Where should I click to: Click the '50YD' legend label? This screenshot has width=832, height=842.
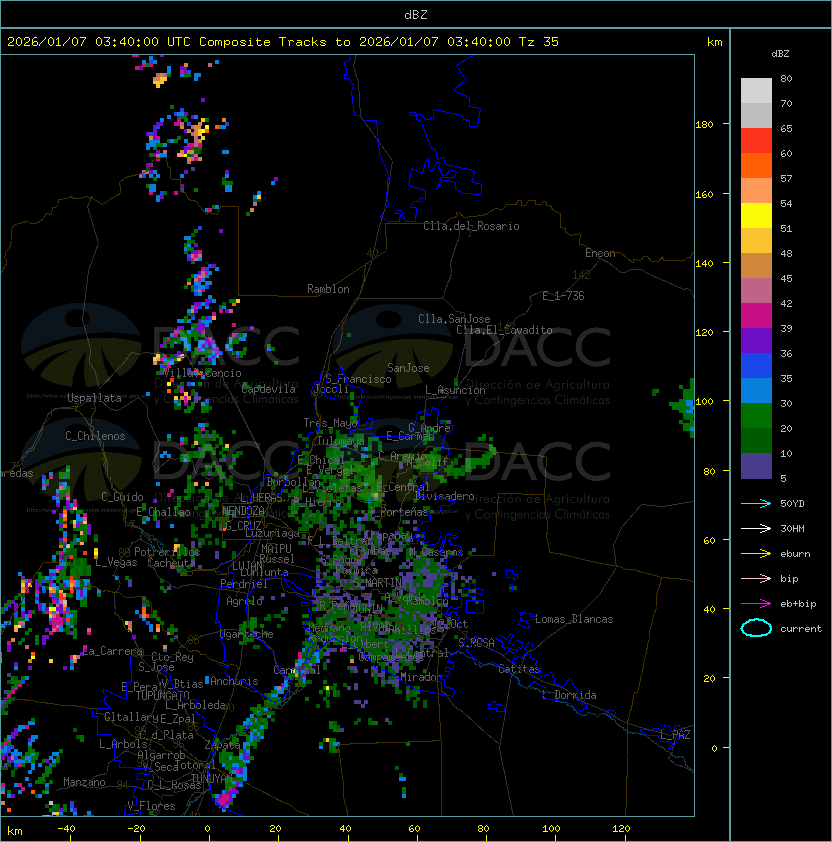pos(792,503)
